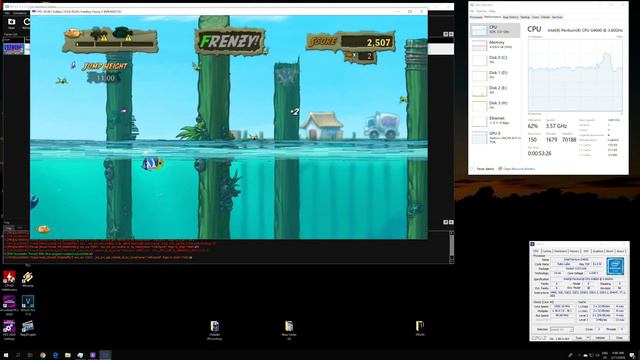
Task: Select Ethernet in Task Manager sidebar
Action: tap(495, 120)
